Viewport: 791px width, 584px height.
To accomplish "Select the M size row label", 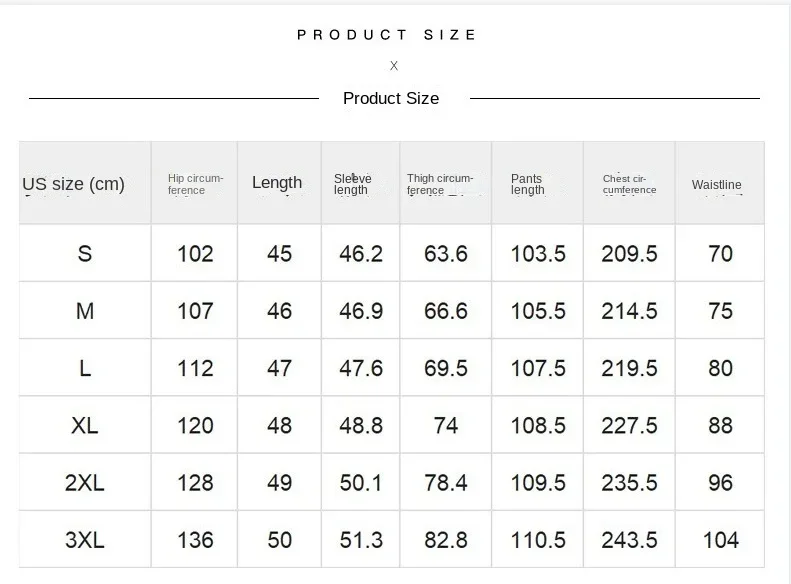I will [x=85, y=311].
